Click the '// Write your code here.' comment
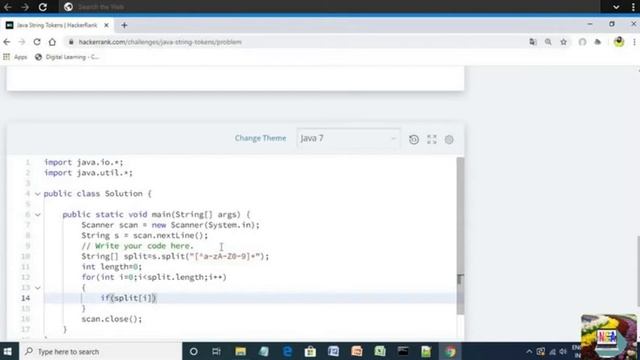 tap(137, 246)
